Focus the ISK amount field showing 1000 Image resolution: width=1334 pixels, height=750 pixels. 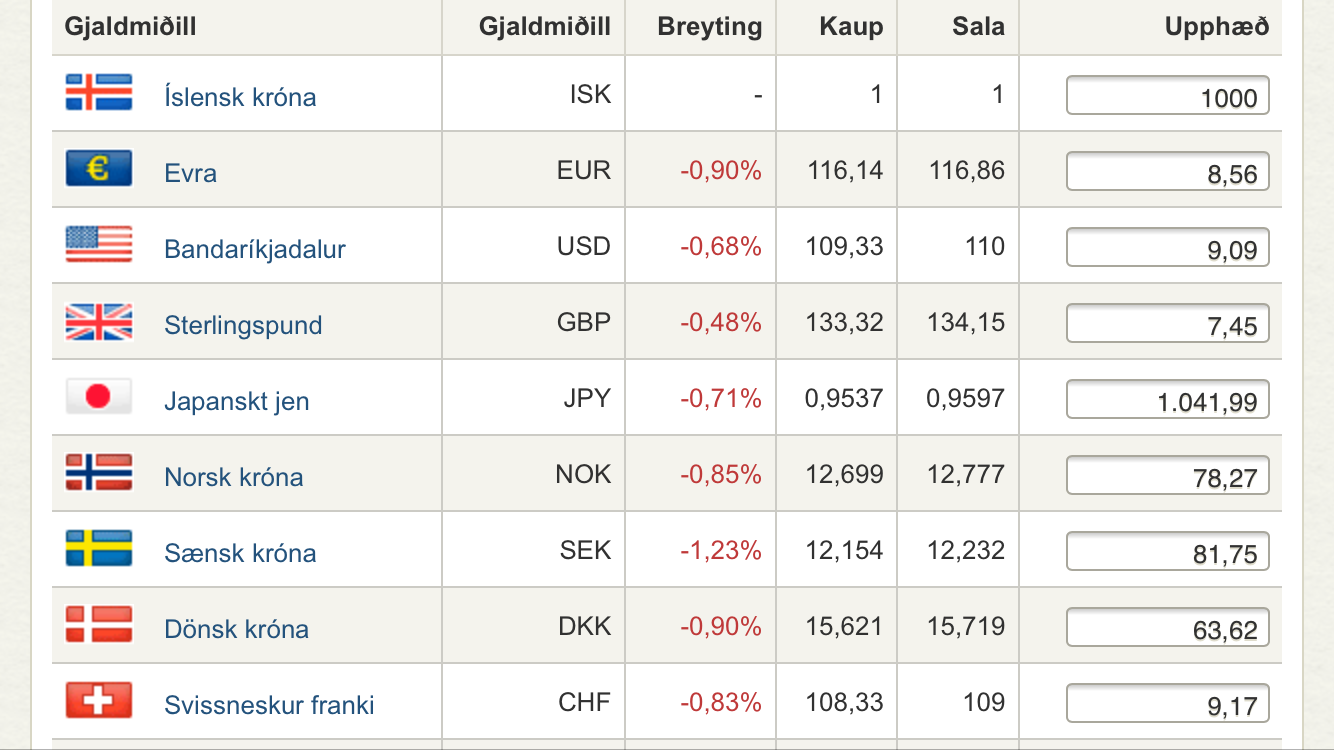click(x=1167, y=96)
